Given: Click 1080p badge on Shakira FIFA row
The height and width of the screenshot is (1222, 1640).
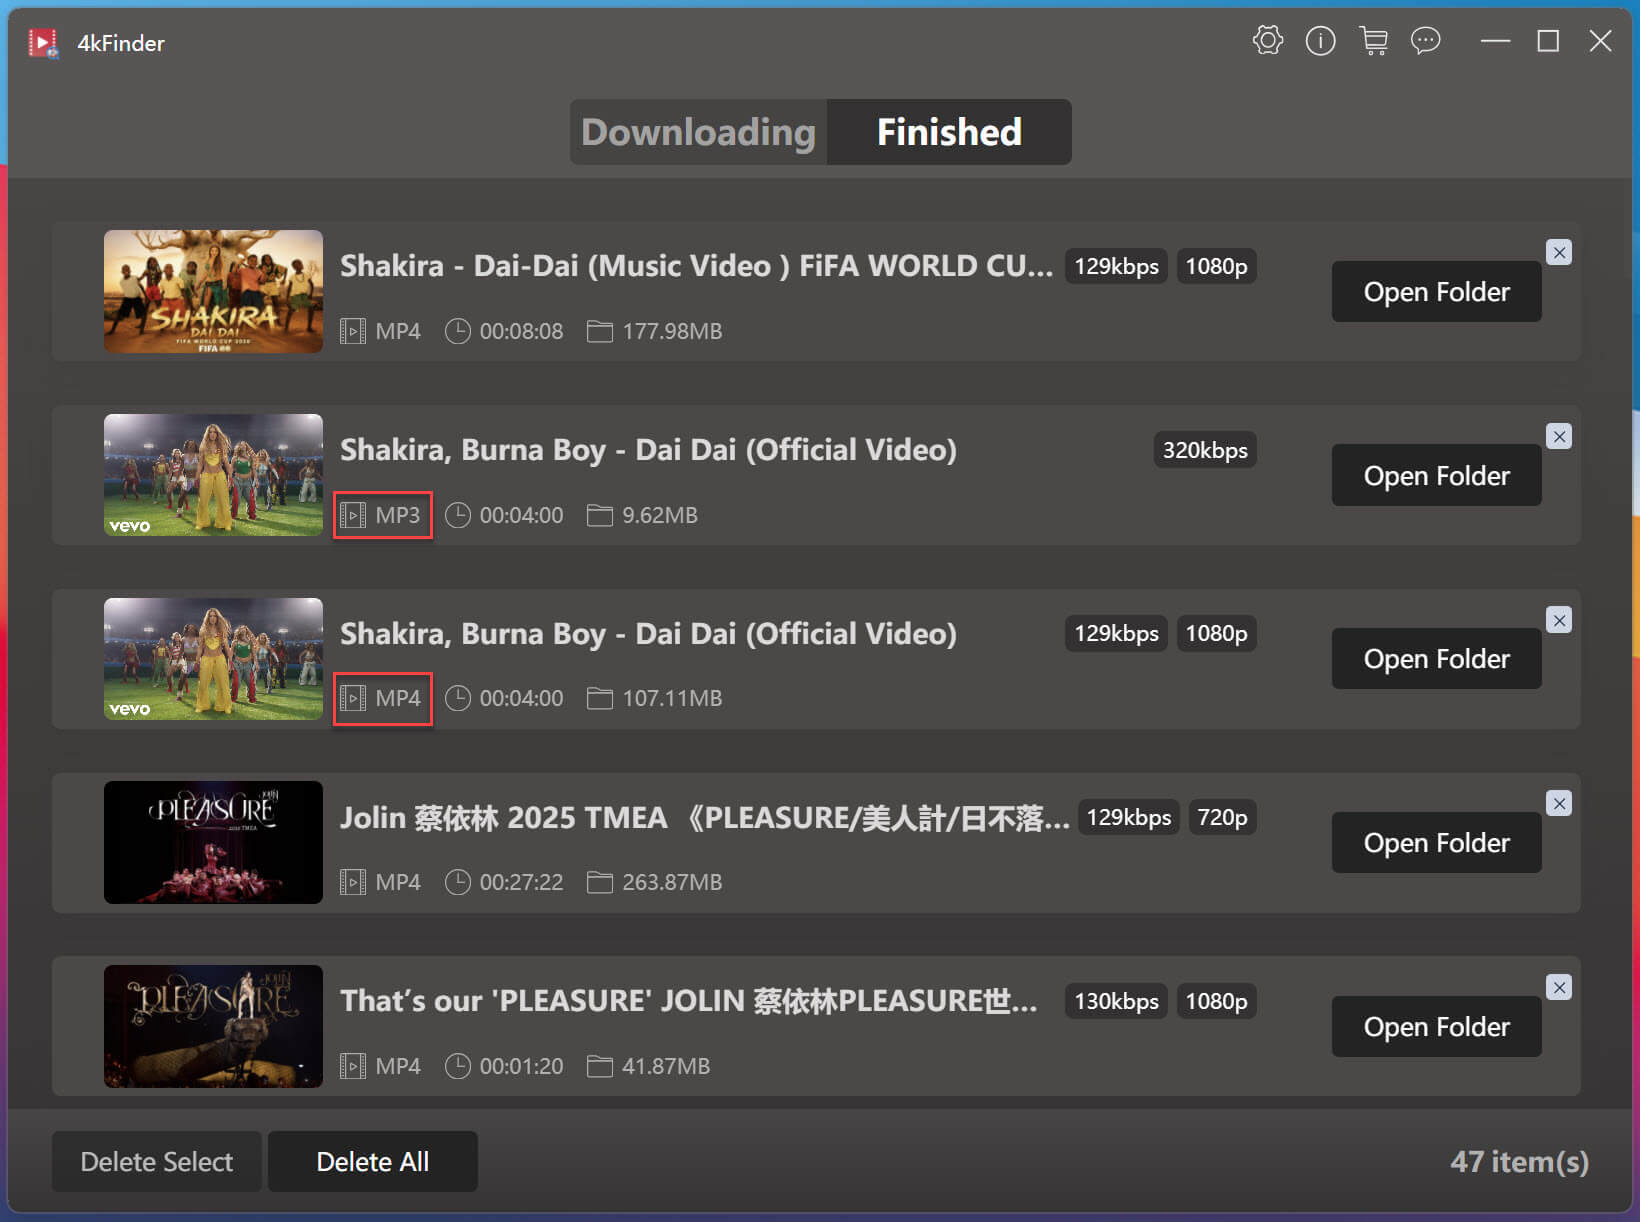Looking at the screenshot, I should (x=1216, y=266).
